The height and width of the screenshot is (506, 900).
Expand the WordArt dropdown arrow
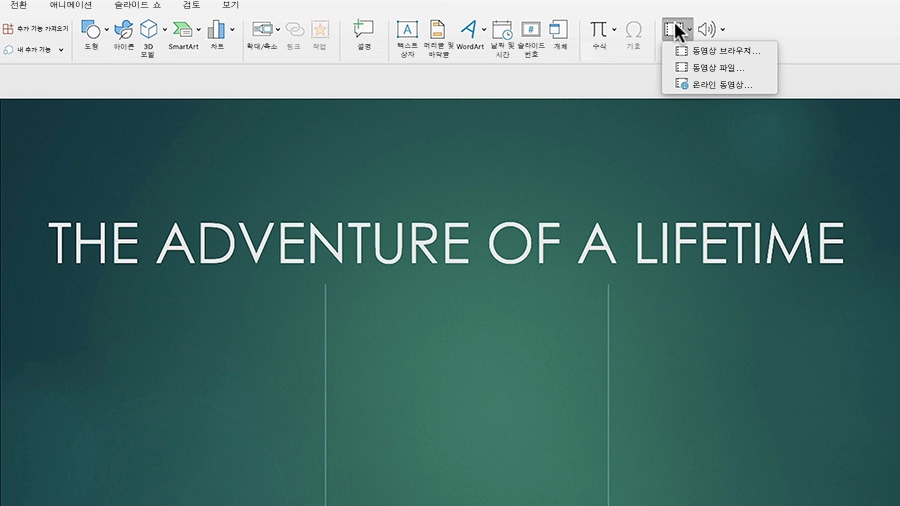(x=484, y=29)
